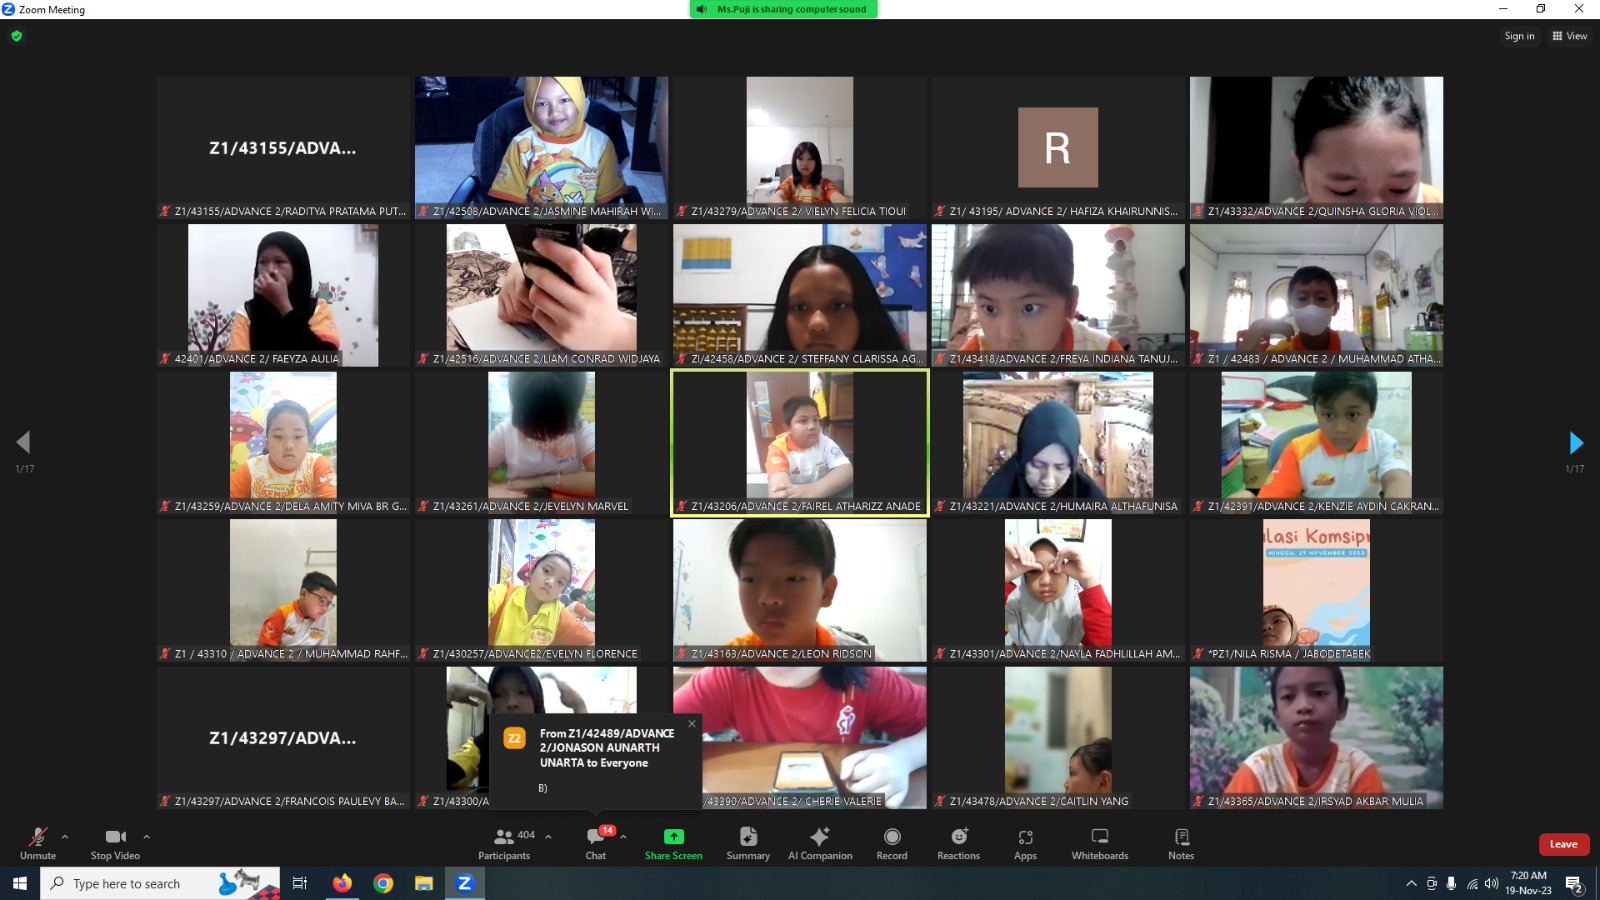Expand video options arrow beside Stop Video
The width and height of the screenshot is (1600, 900).
point(146,837)
